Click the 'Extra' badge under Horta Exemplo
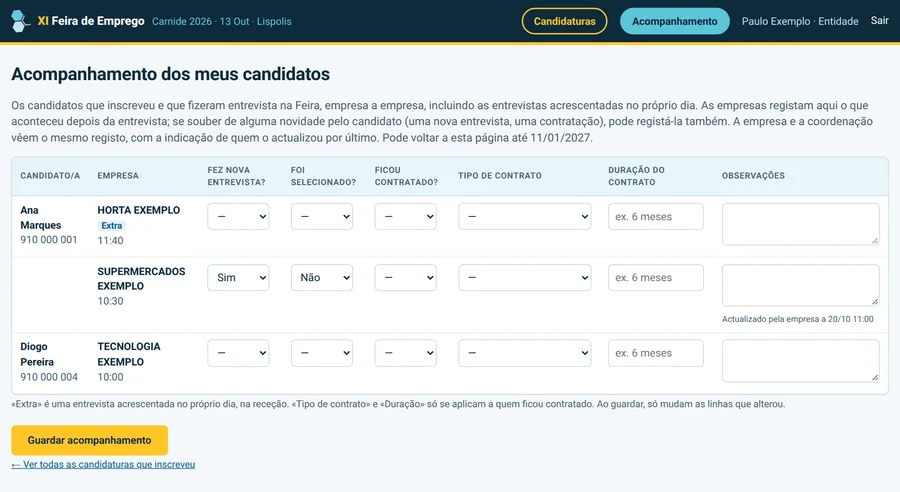 click(x=111, y=226)
